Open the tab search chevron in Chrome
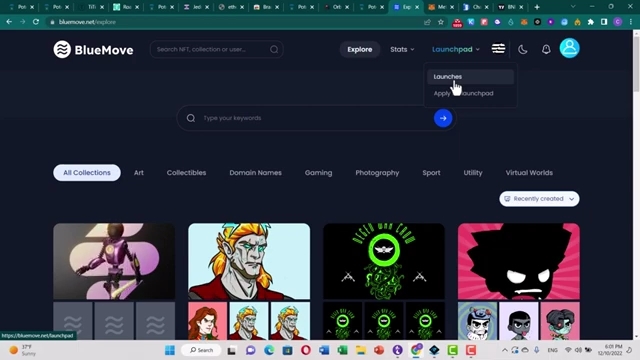Viewport: 640px width, 360px height. 573,7
